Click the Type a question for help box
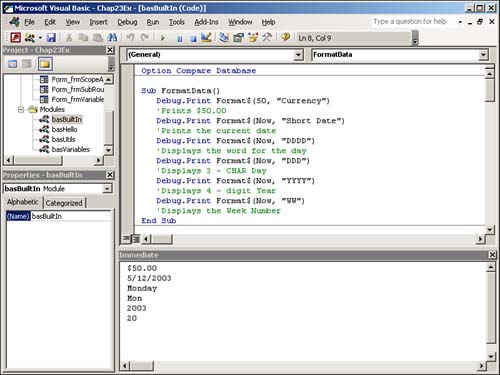Viewport: 500px width, 375px height. (413, 22)
